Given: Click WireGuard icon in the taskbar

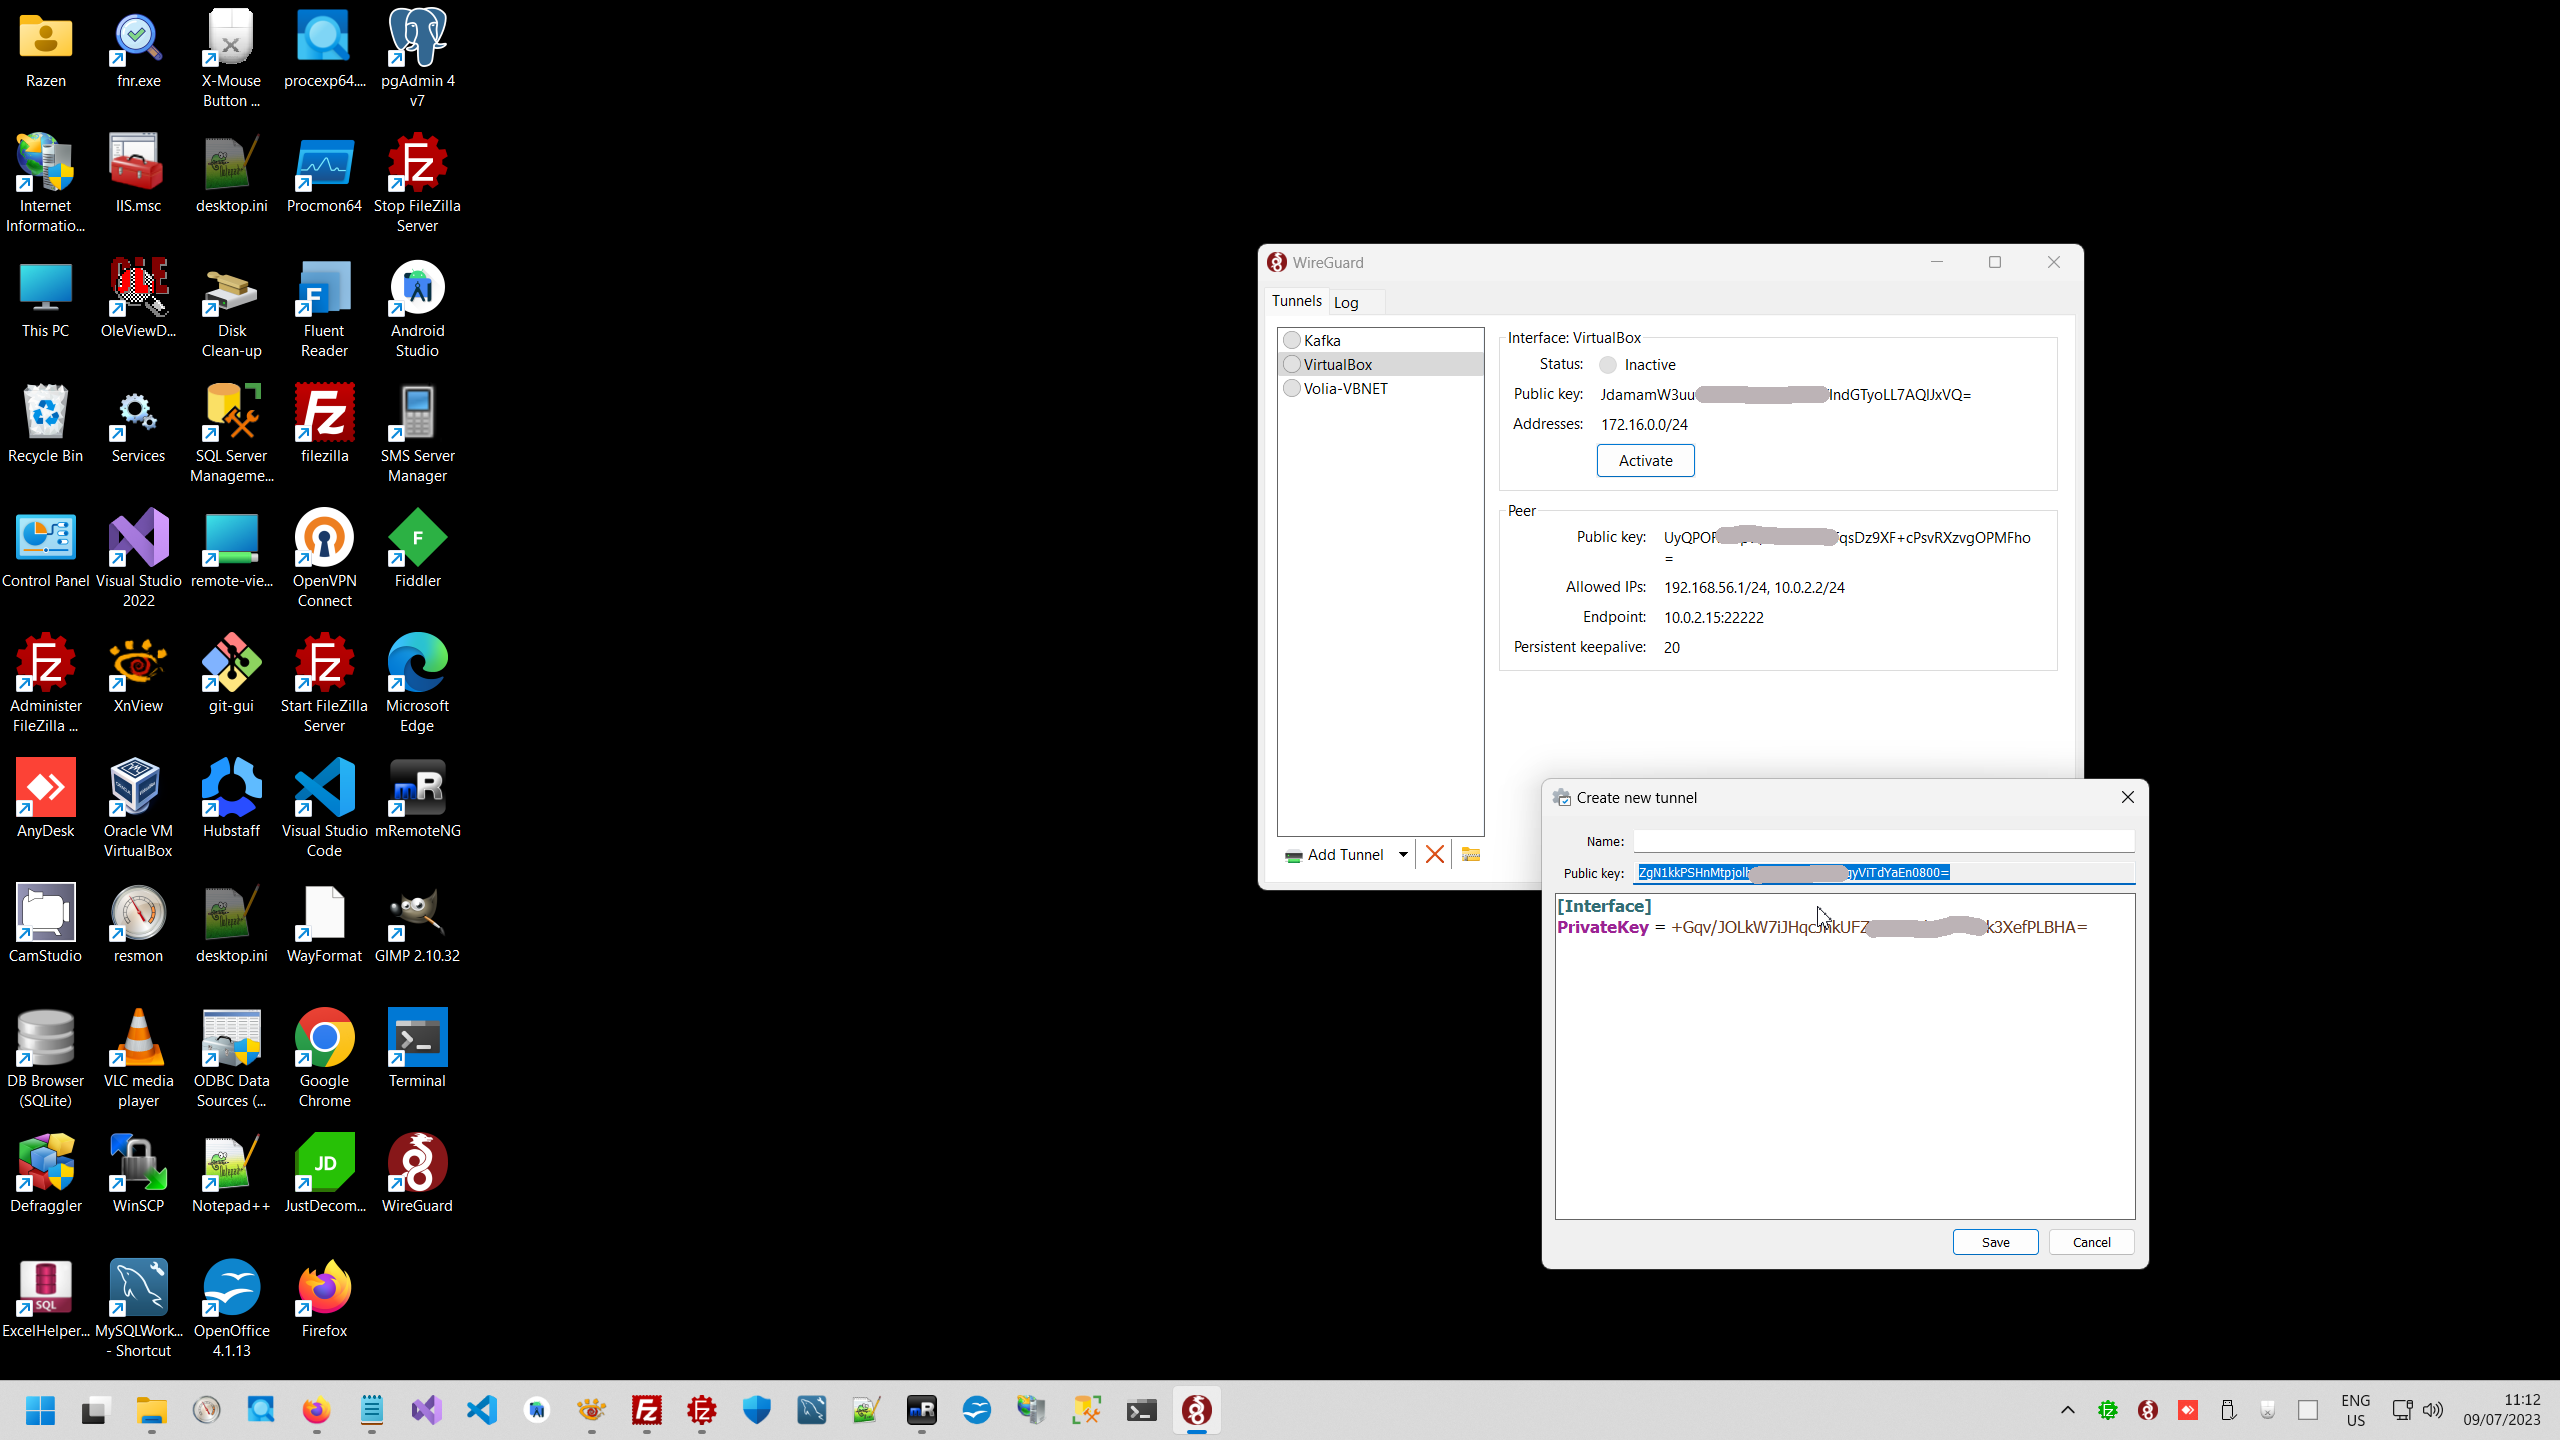Looking at the screenshot, I should [1196, 1410].
